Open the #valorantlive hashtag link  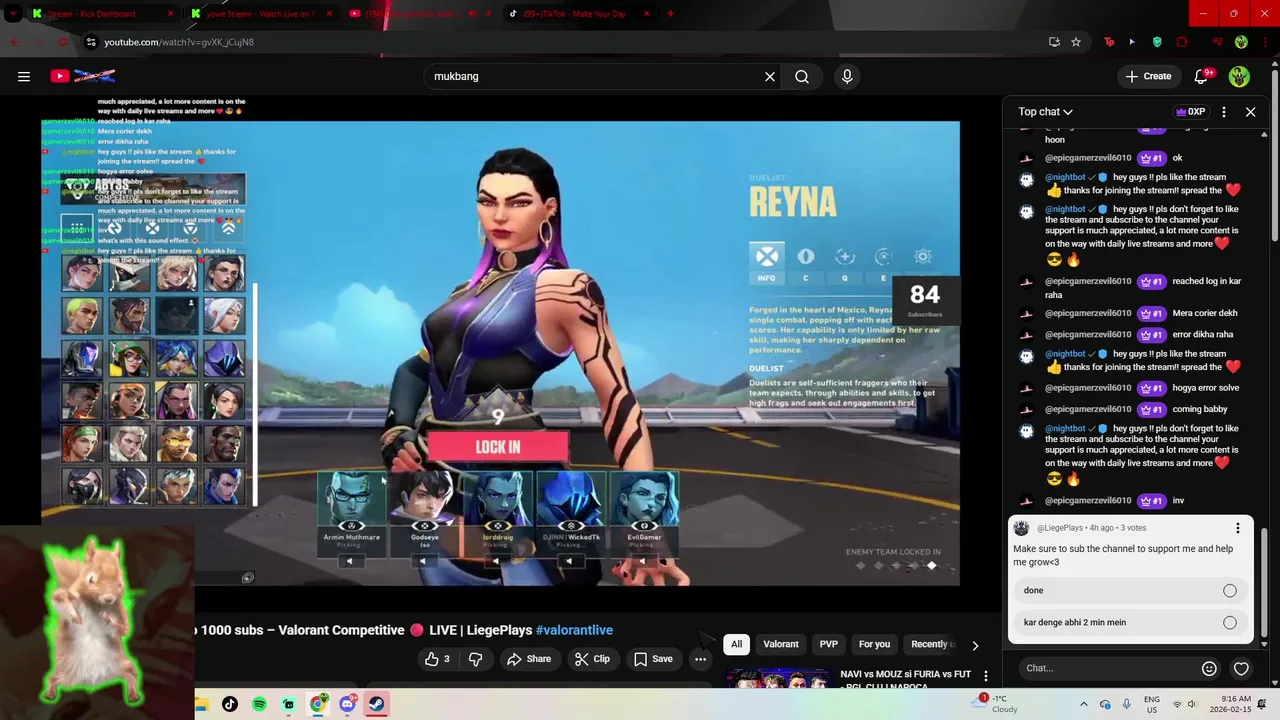tap(574, 630)
